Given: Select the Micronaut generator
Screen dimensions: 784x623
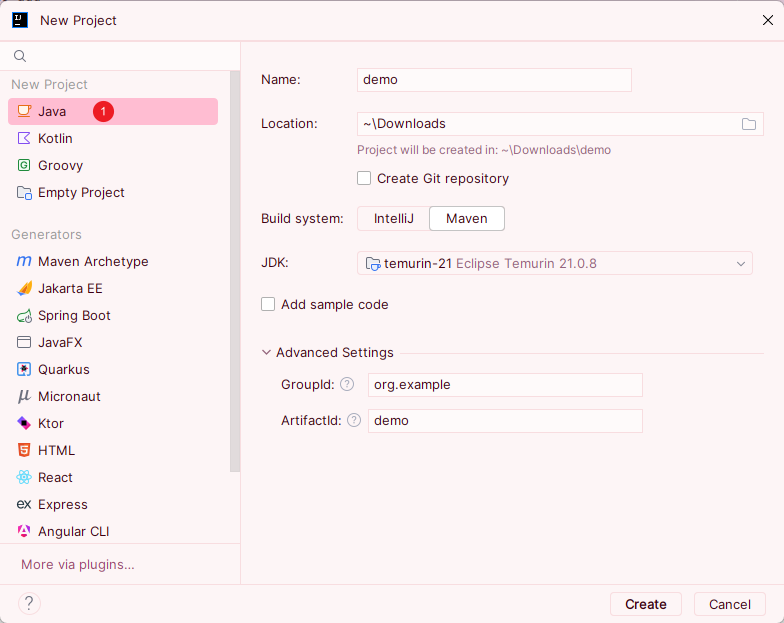Looking at the screenshot, I should pyautogui.click(x=113, y=396).
